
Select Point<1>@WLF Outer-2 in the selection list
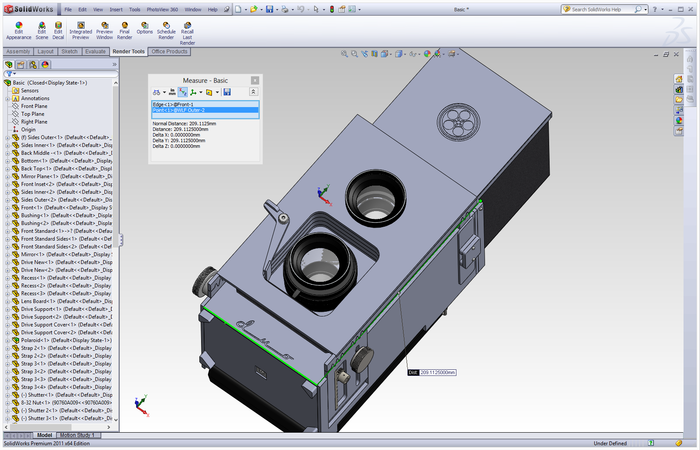click(205, 110)
